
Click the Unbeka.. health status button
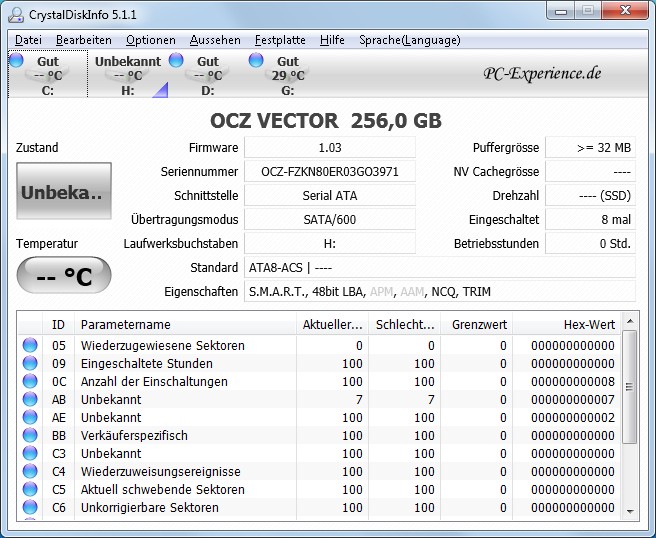(x=64, y=191)
